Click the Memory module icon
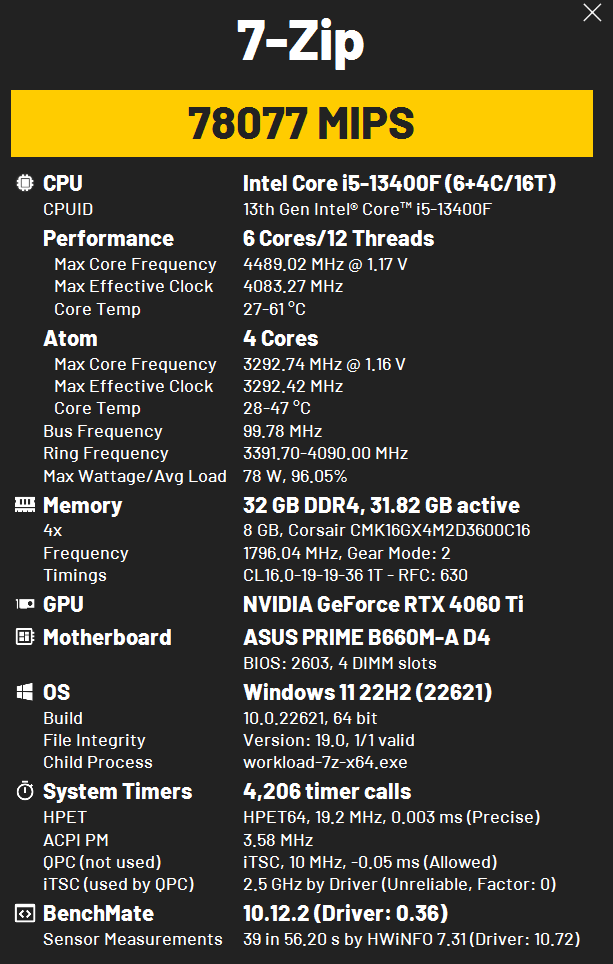Image resolution: width=613 pixels, height=964 pixels. click(25, 505)
